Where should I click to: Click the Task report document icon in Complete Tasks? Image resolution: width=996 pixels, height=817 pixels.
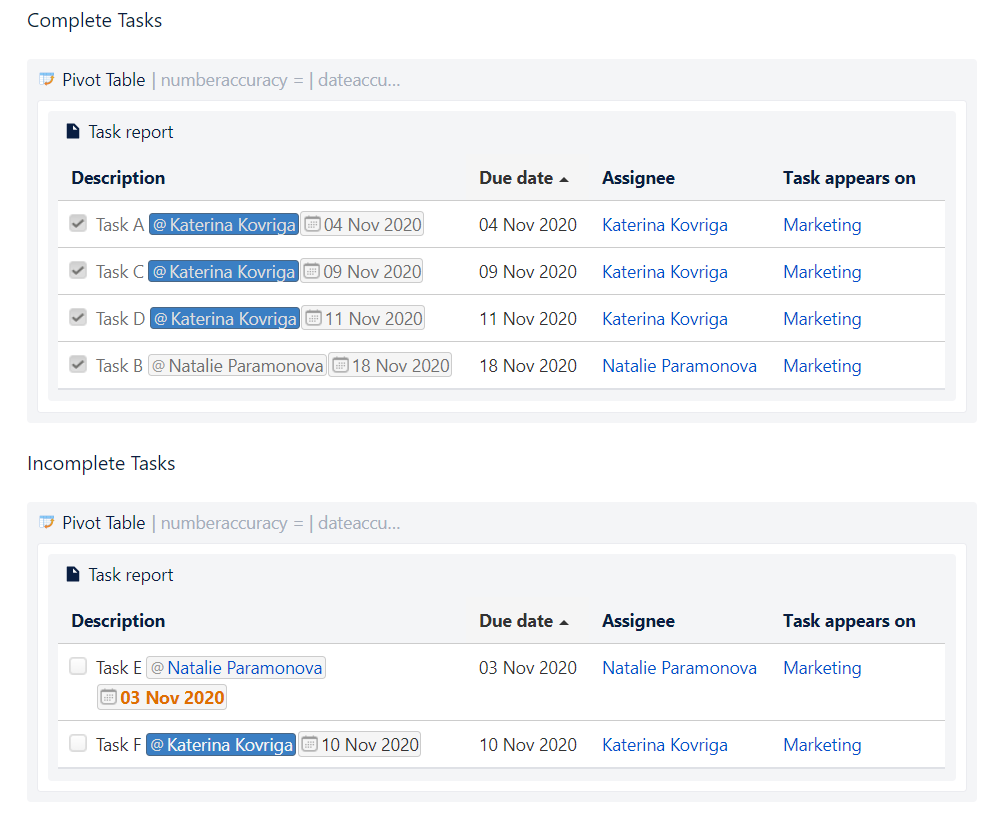[73, 132]
